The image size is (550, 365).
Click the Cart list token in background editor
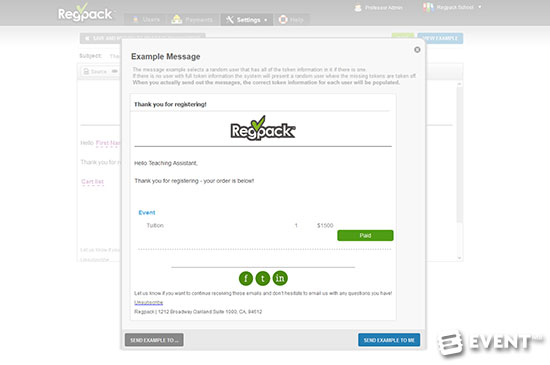[93, 182]
